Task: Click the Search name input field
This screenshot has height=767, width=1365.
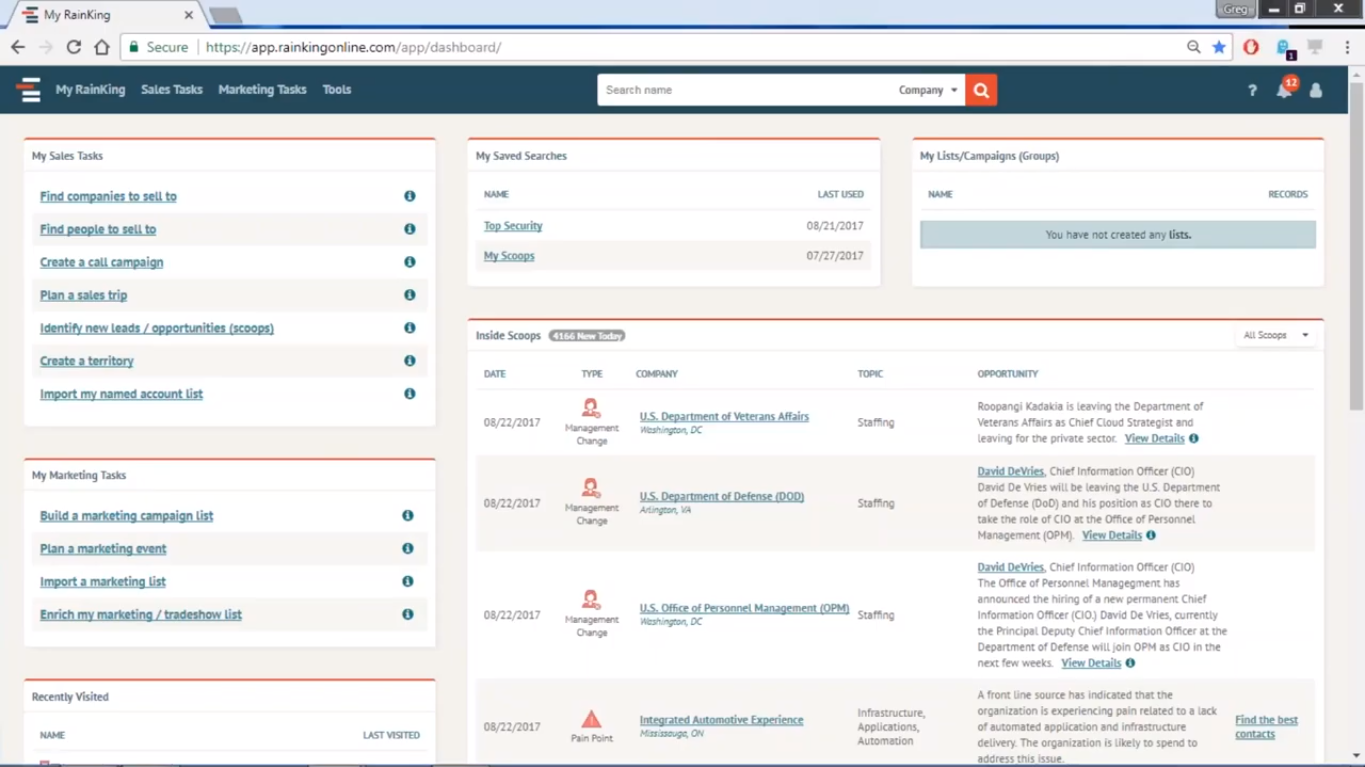Action: click(x=745, y=90)
